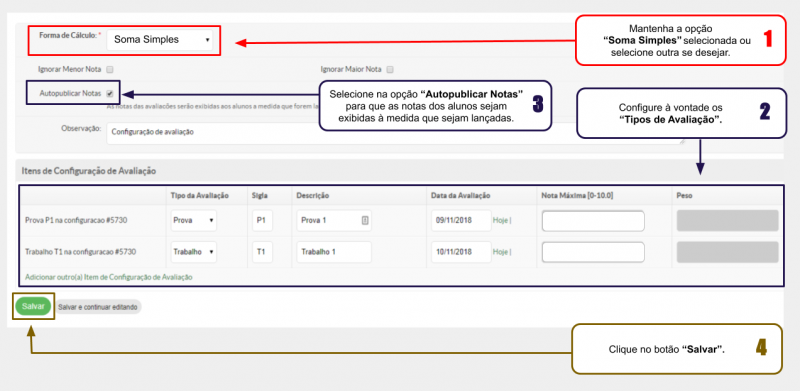This screenshot has height=391, width=800.
Task: Click the T1 sigla field
Action: pos(262,252)
